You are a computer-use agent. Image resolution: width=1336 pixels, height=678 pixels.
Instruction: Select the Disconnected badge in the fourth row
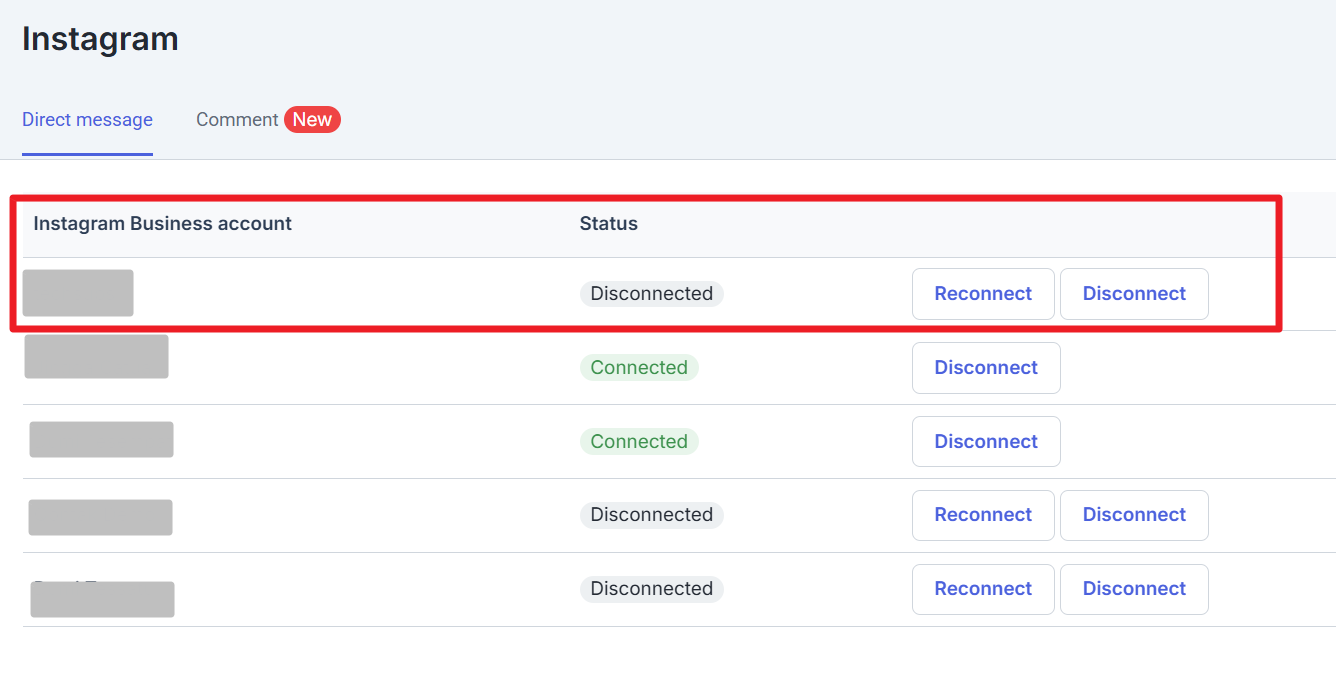651,515
